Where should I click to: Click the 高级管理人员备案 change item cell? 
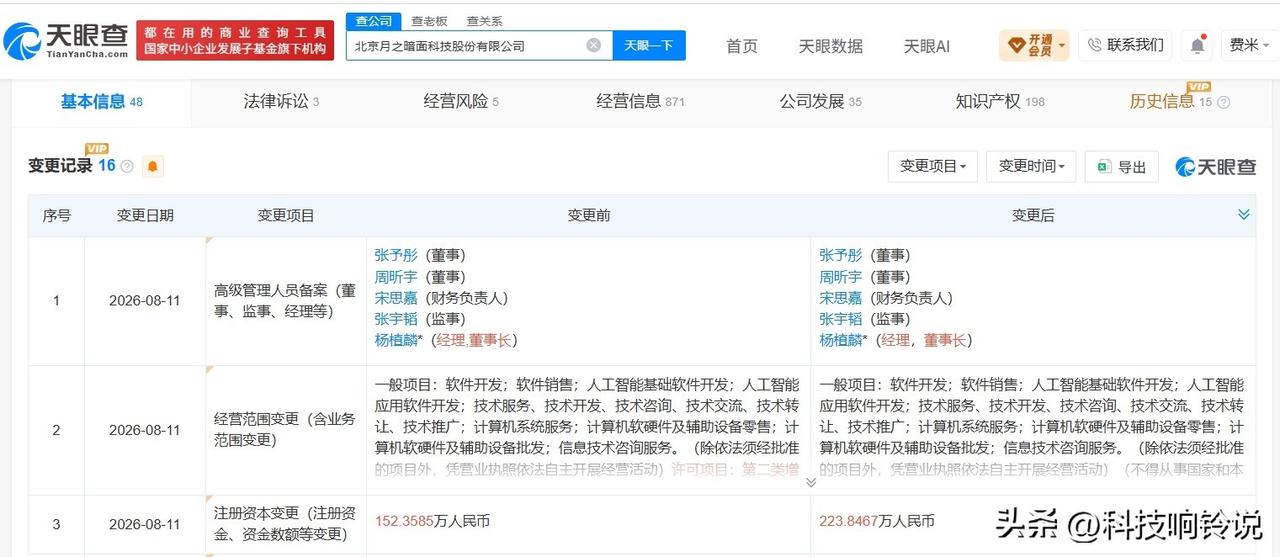[x=285, y=300]
